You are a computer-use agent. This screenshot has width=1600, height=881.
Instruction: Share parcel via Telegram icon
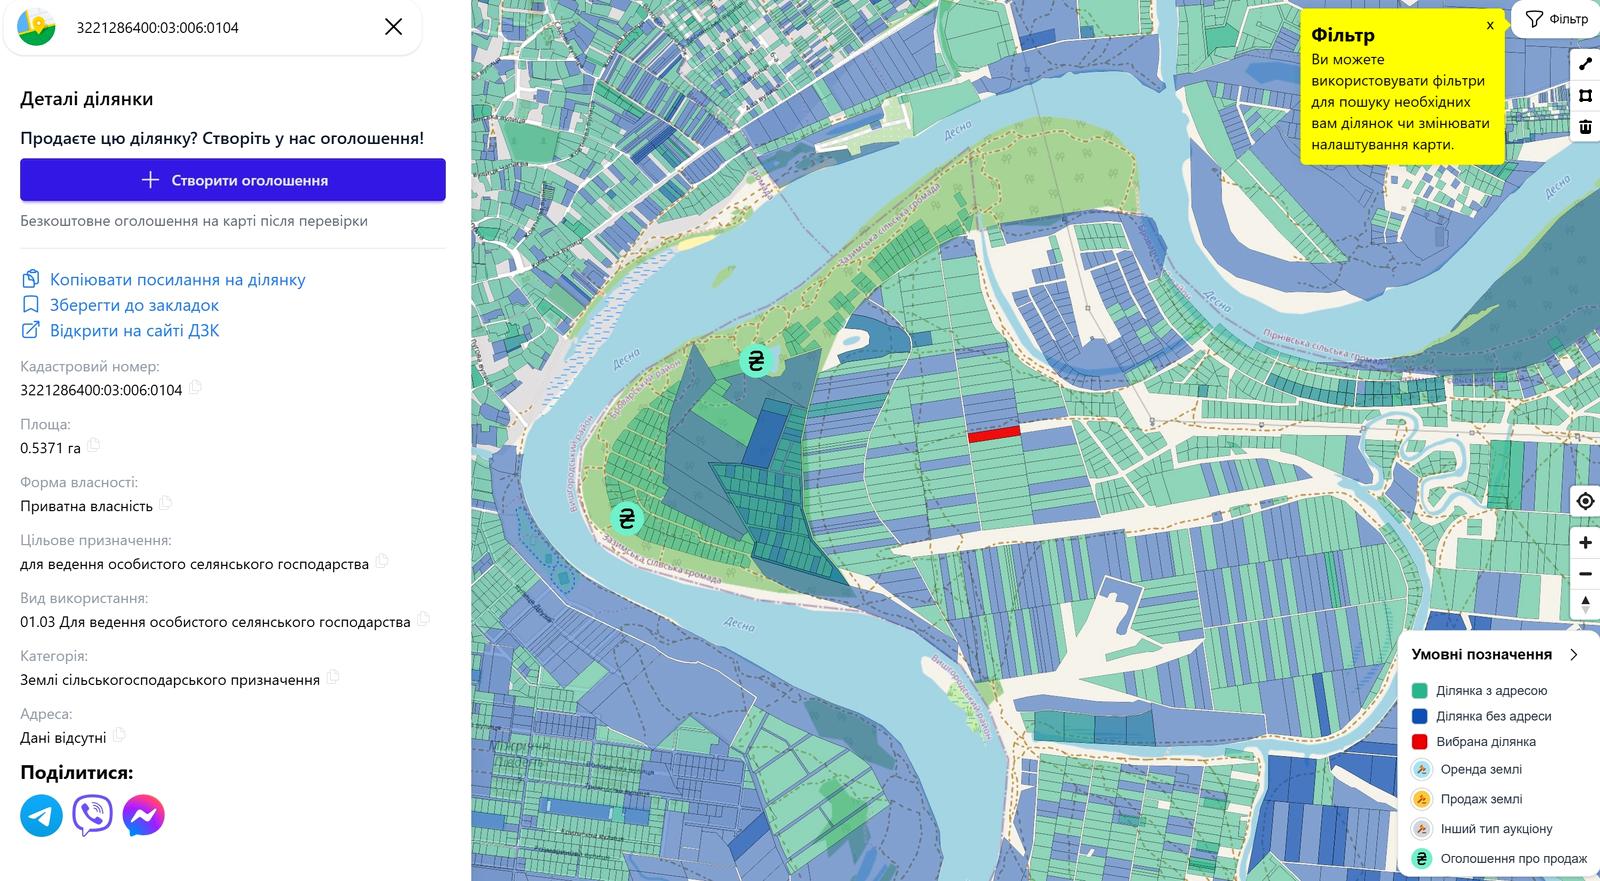click(x=41, y=816)
